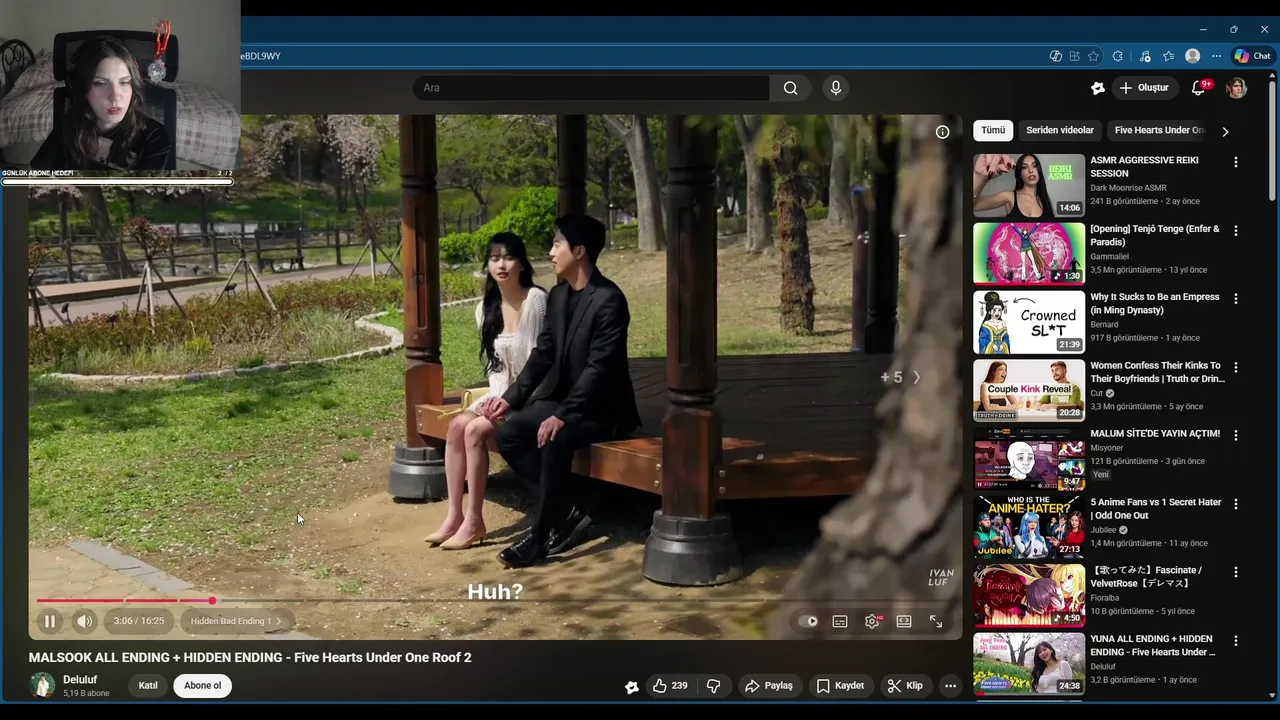Select the Seriden videolar chip
The image size is (1280, 720).
point(1060,130)
